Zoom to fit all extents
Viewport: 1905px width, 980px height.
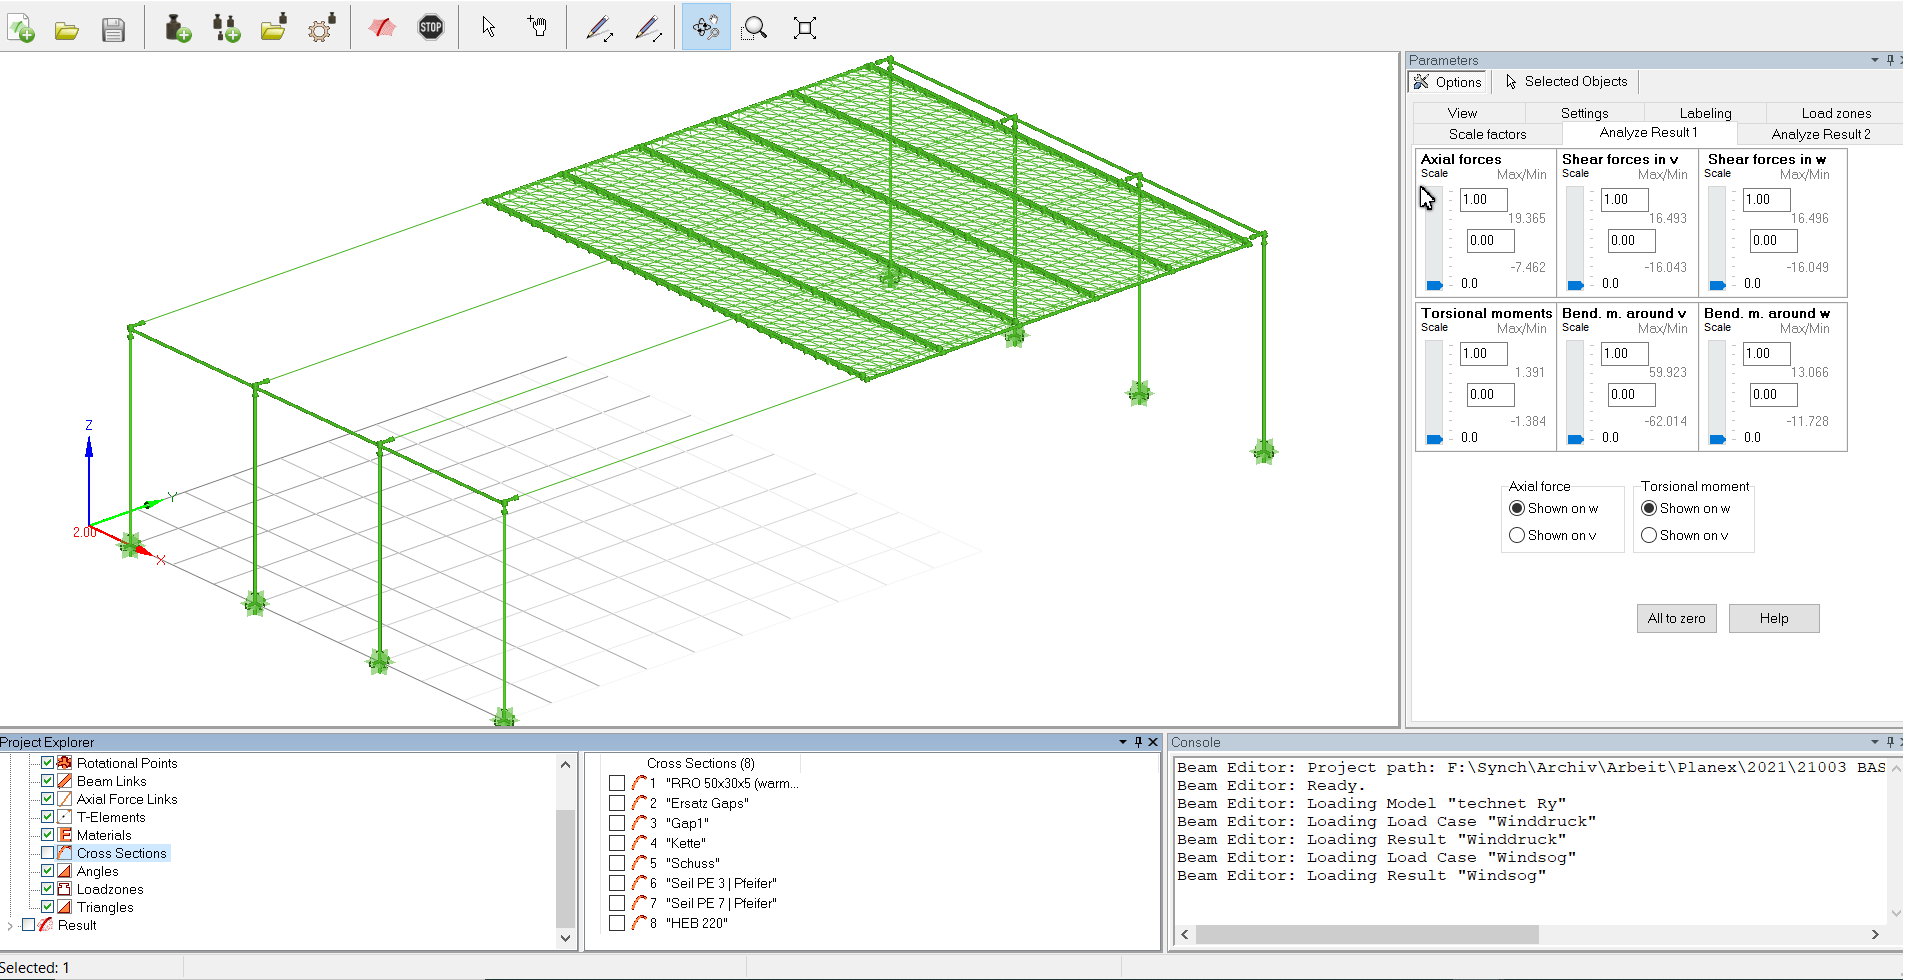pos(805,28)
